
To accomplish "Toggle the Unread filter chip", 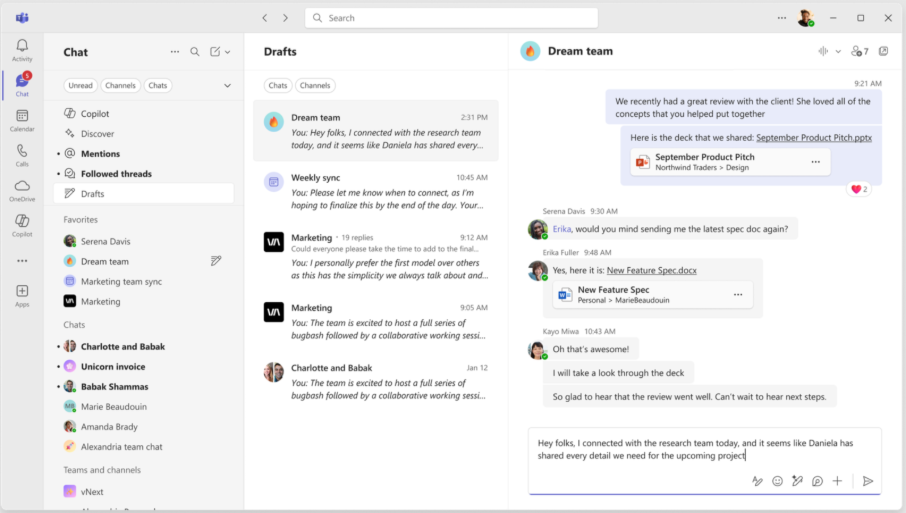I will 81,86.
